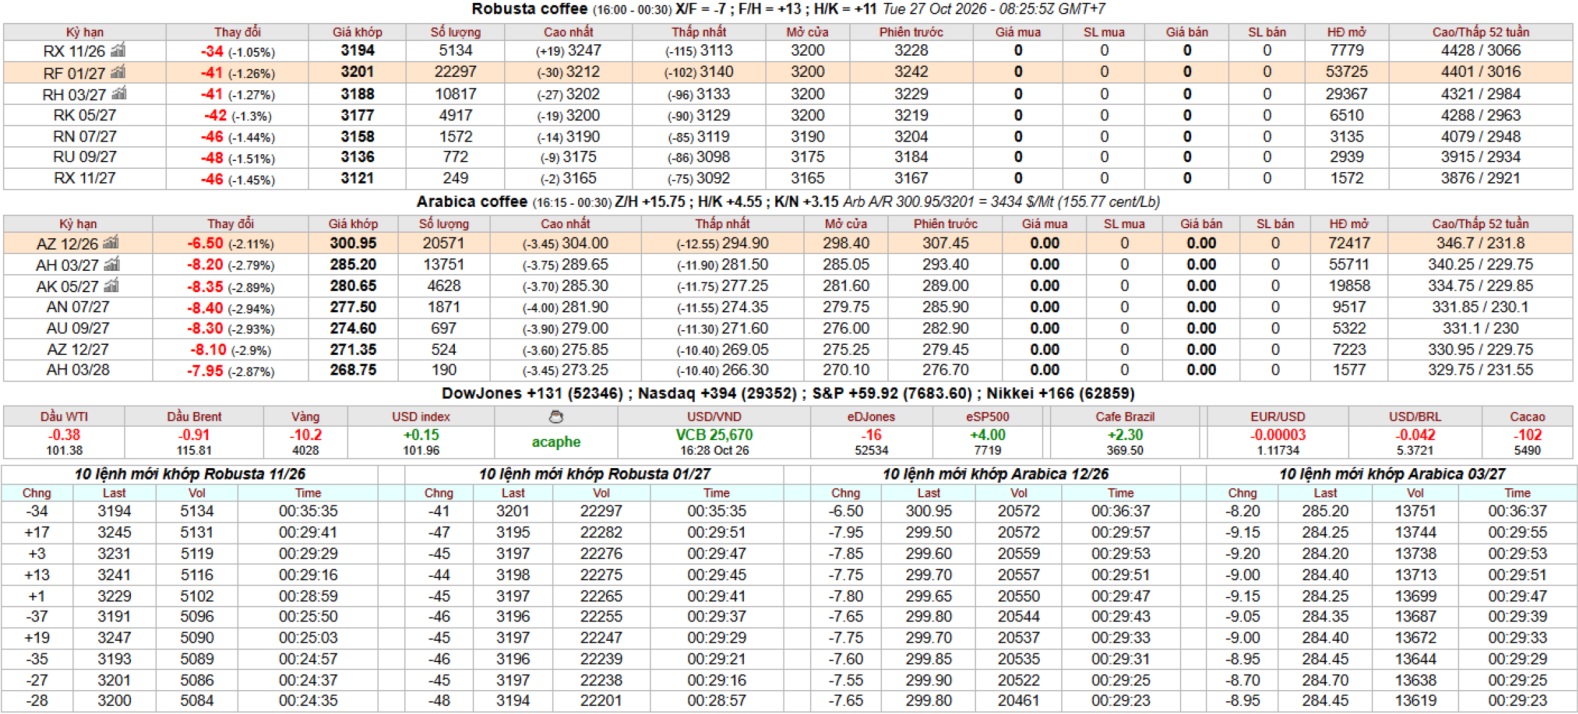Click the coffee cup icon above acaphe
The width and height of the screenshot is (1578, 714).
(556, 417)
